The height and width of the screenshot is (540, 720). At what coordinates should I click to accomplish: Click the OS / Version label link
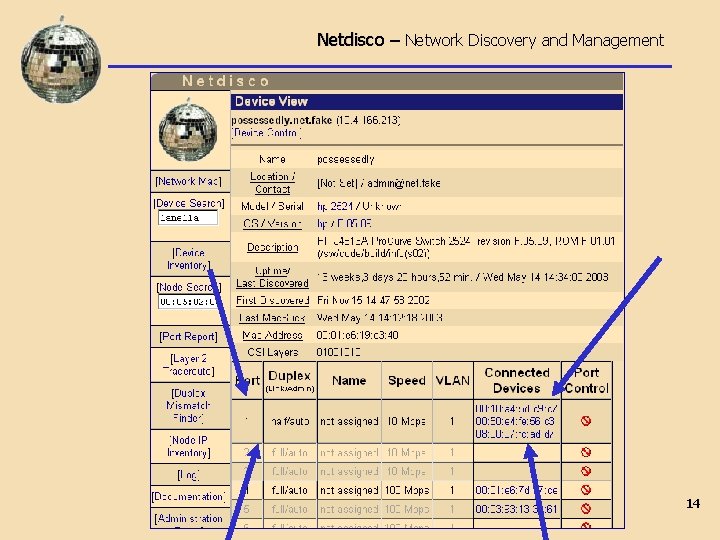coord(272,224)
